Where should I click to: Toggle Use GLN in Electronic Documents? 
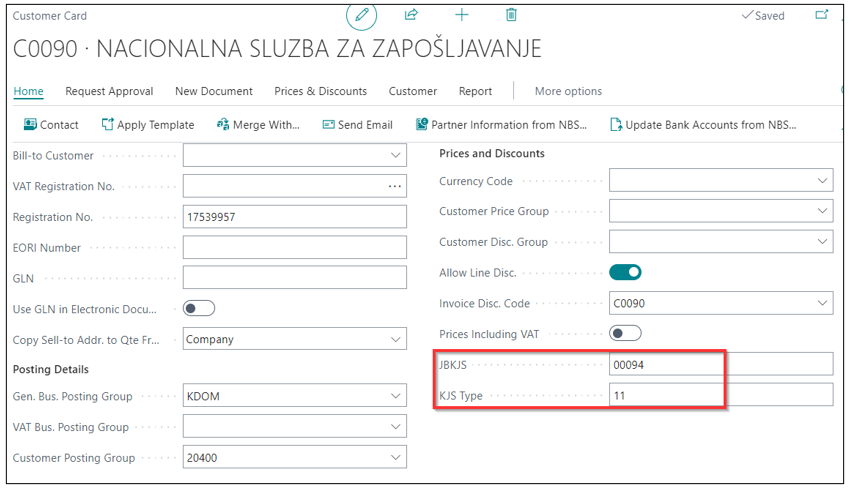pos(199,308)
